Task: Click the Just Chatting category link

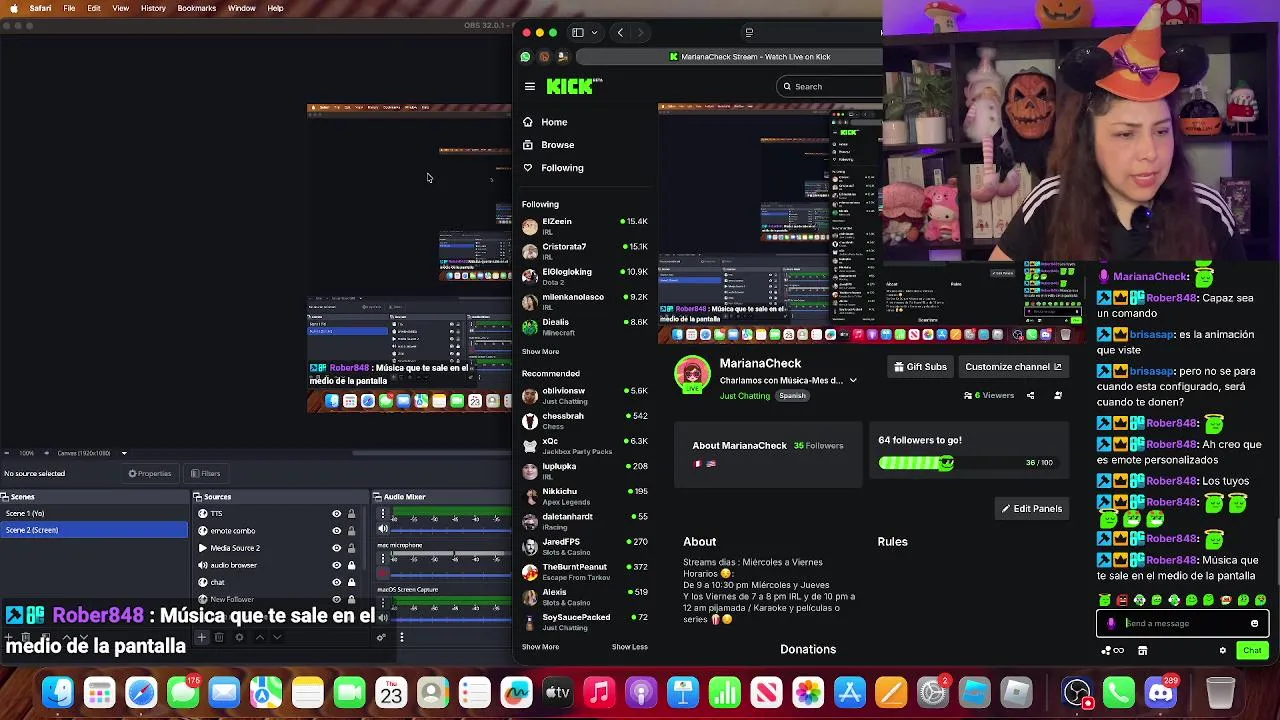Action: click(x=745, y=396)
